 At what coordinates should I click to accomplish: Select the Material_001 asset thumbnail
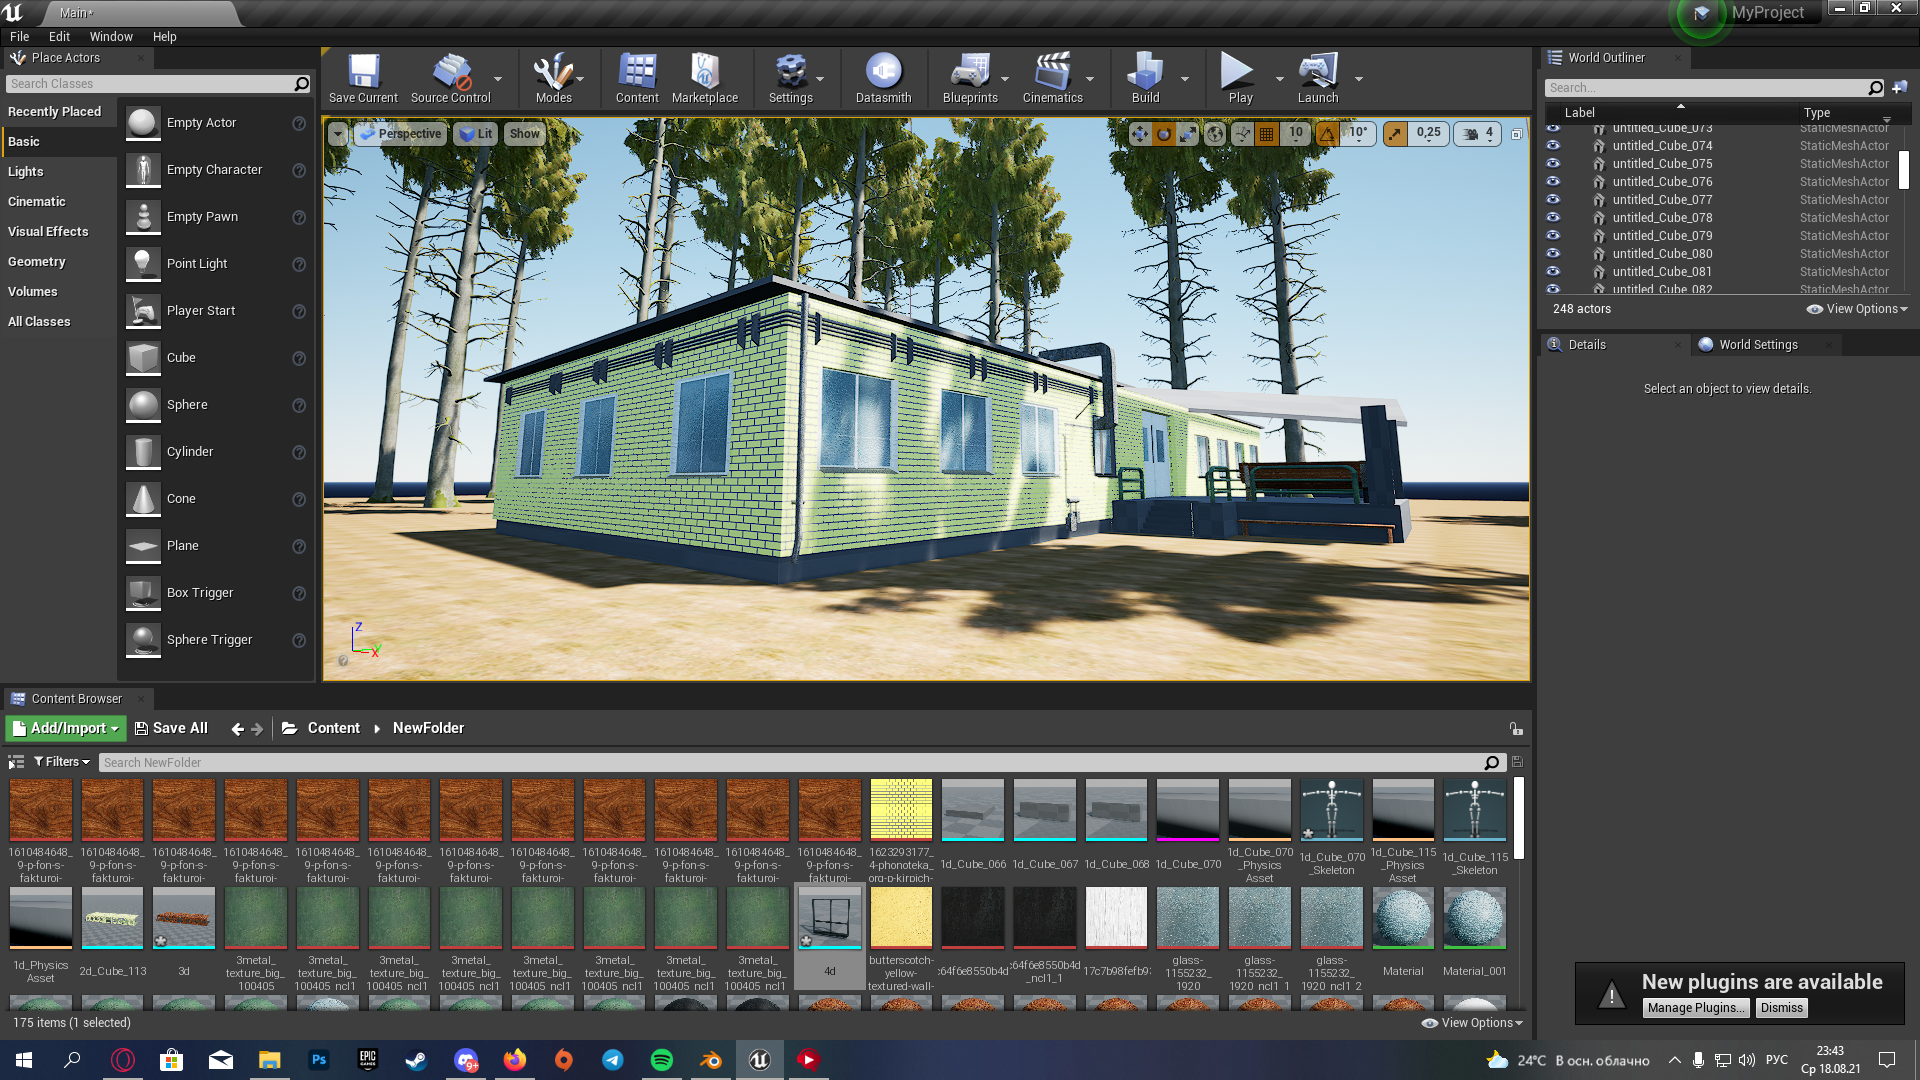(x=1474, y=918)
